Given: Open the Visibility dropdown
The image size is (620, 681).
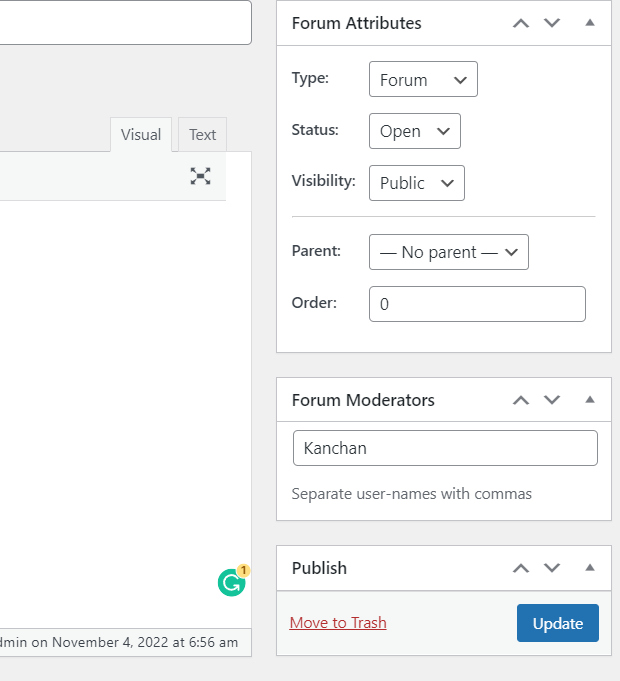Looking at the screenshot, I should [x=416, y=183].
